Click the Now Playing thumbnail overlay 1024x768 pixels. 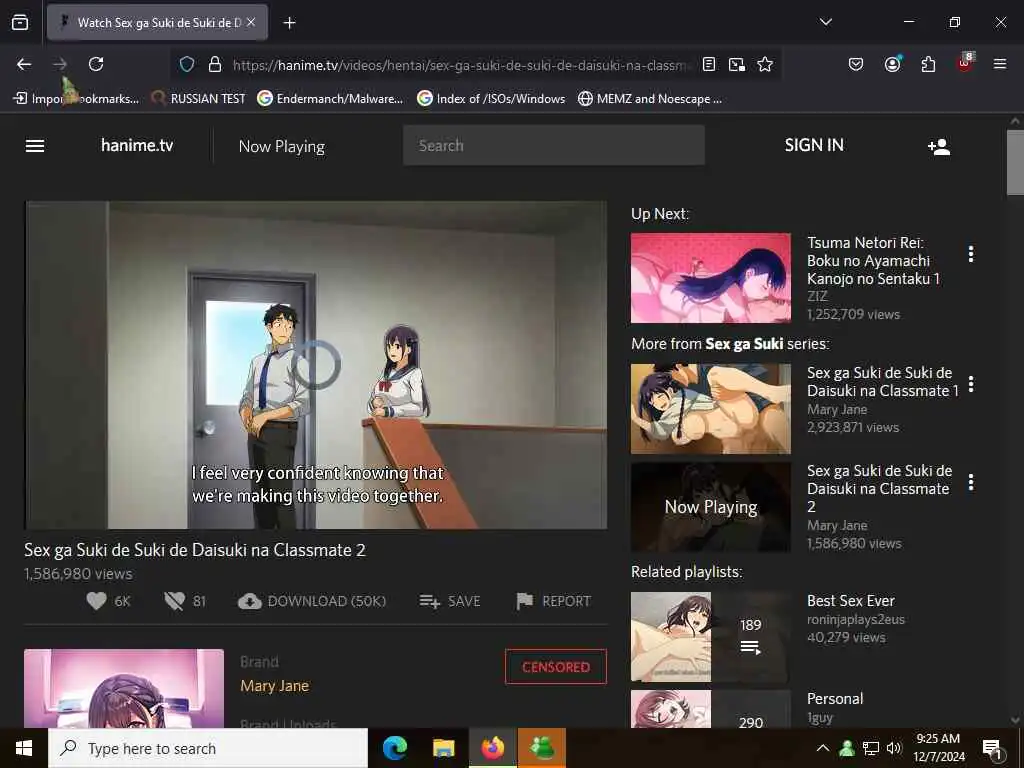point(711,507)
